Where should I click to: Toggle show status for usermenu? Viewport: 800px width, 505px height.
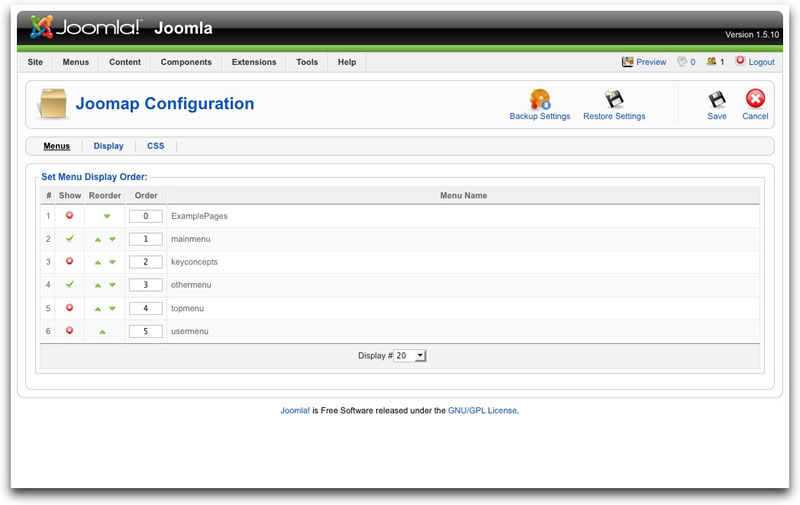(69, 331)
